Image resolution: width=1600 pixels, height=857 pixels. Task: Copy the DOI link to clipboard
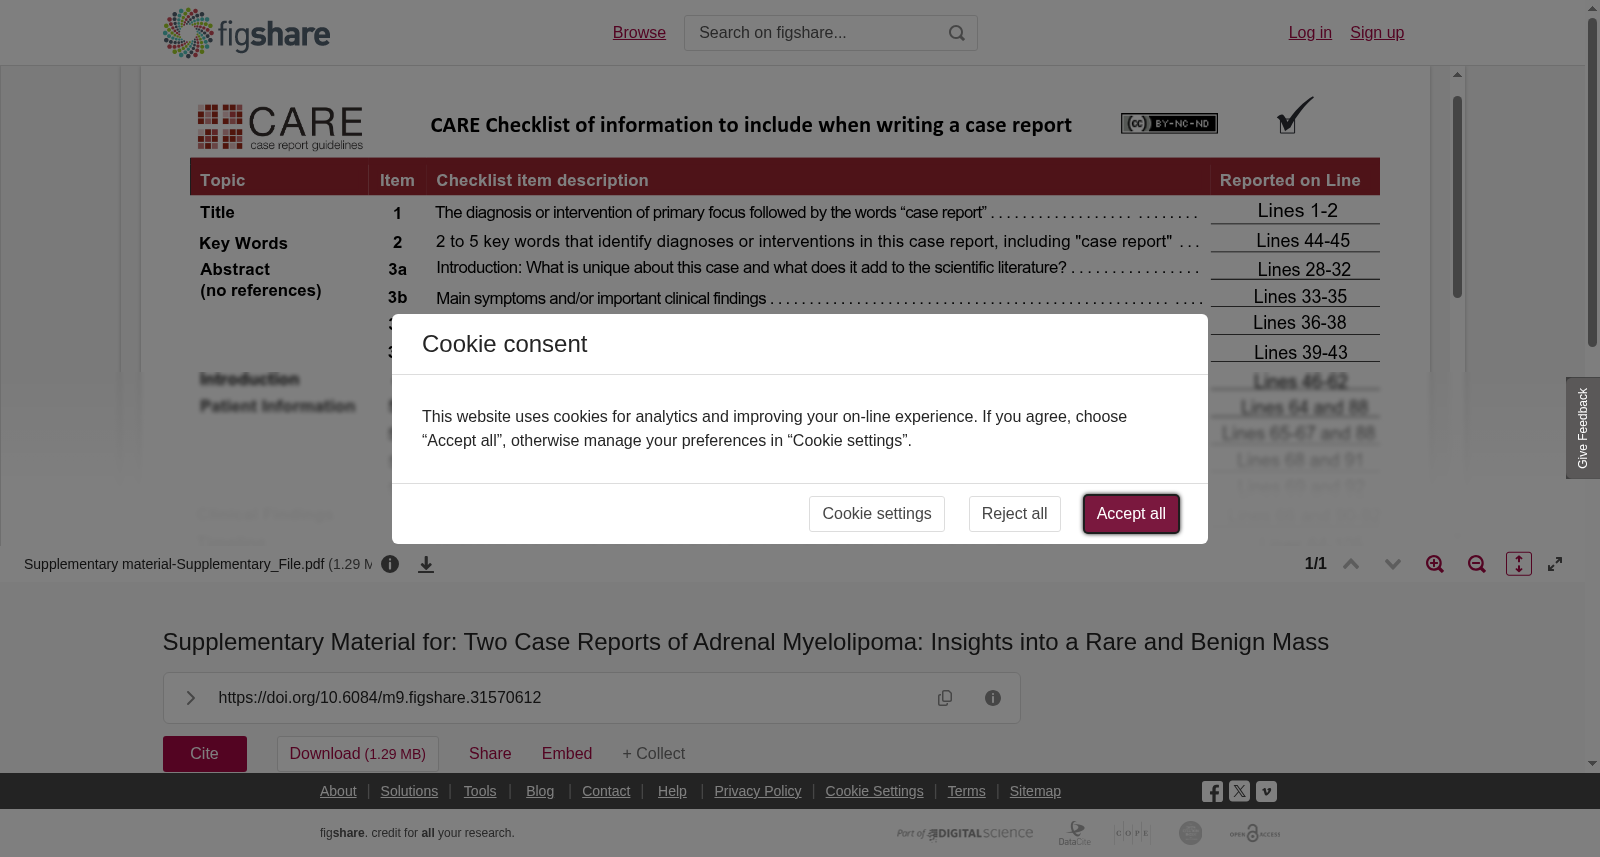(945, 698)
